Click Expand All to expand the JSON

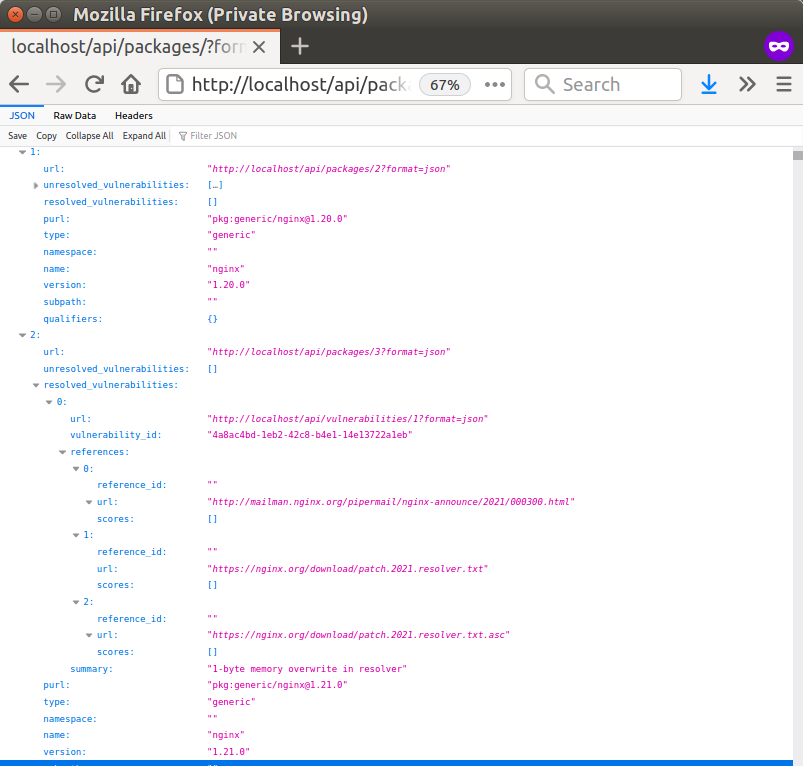coord(144,135)
